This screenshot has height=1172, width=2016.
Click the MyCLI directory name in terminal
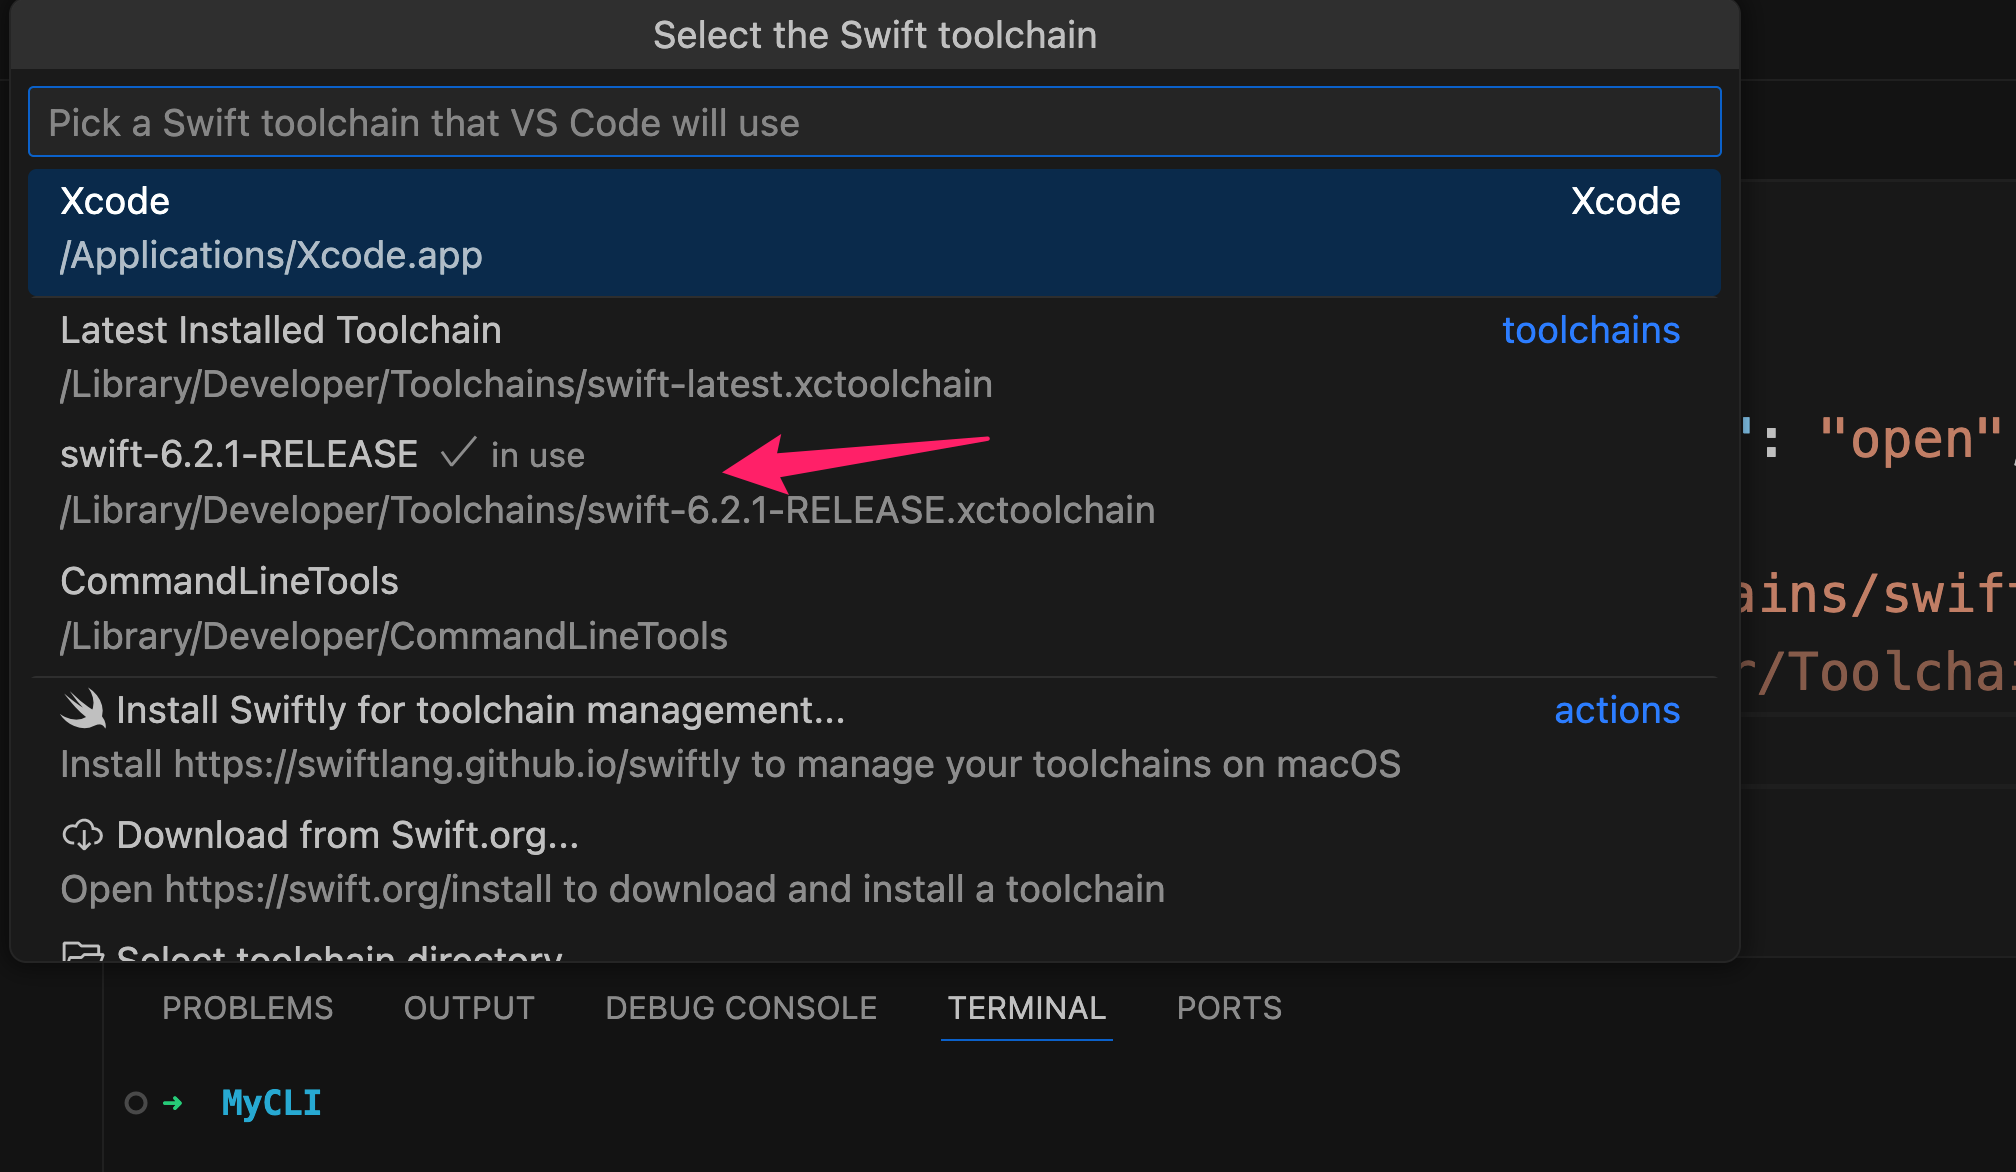tap(271, 1103)
